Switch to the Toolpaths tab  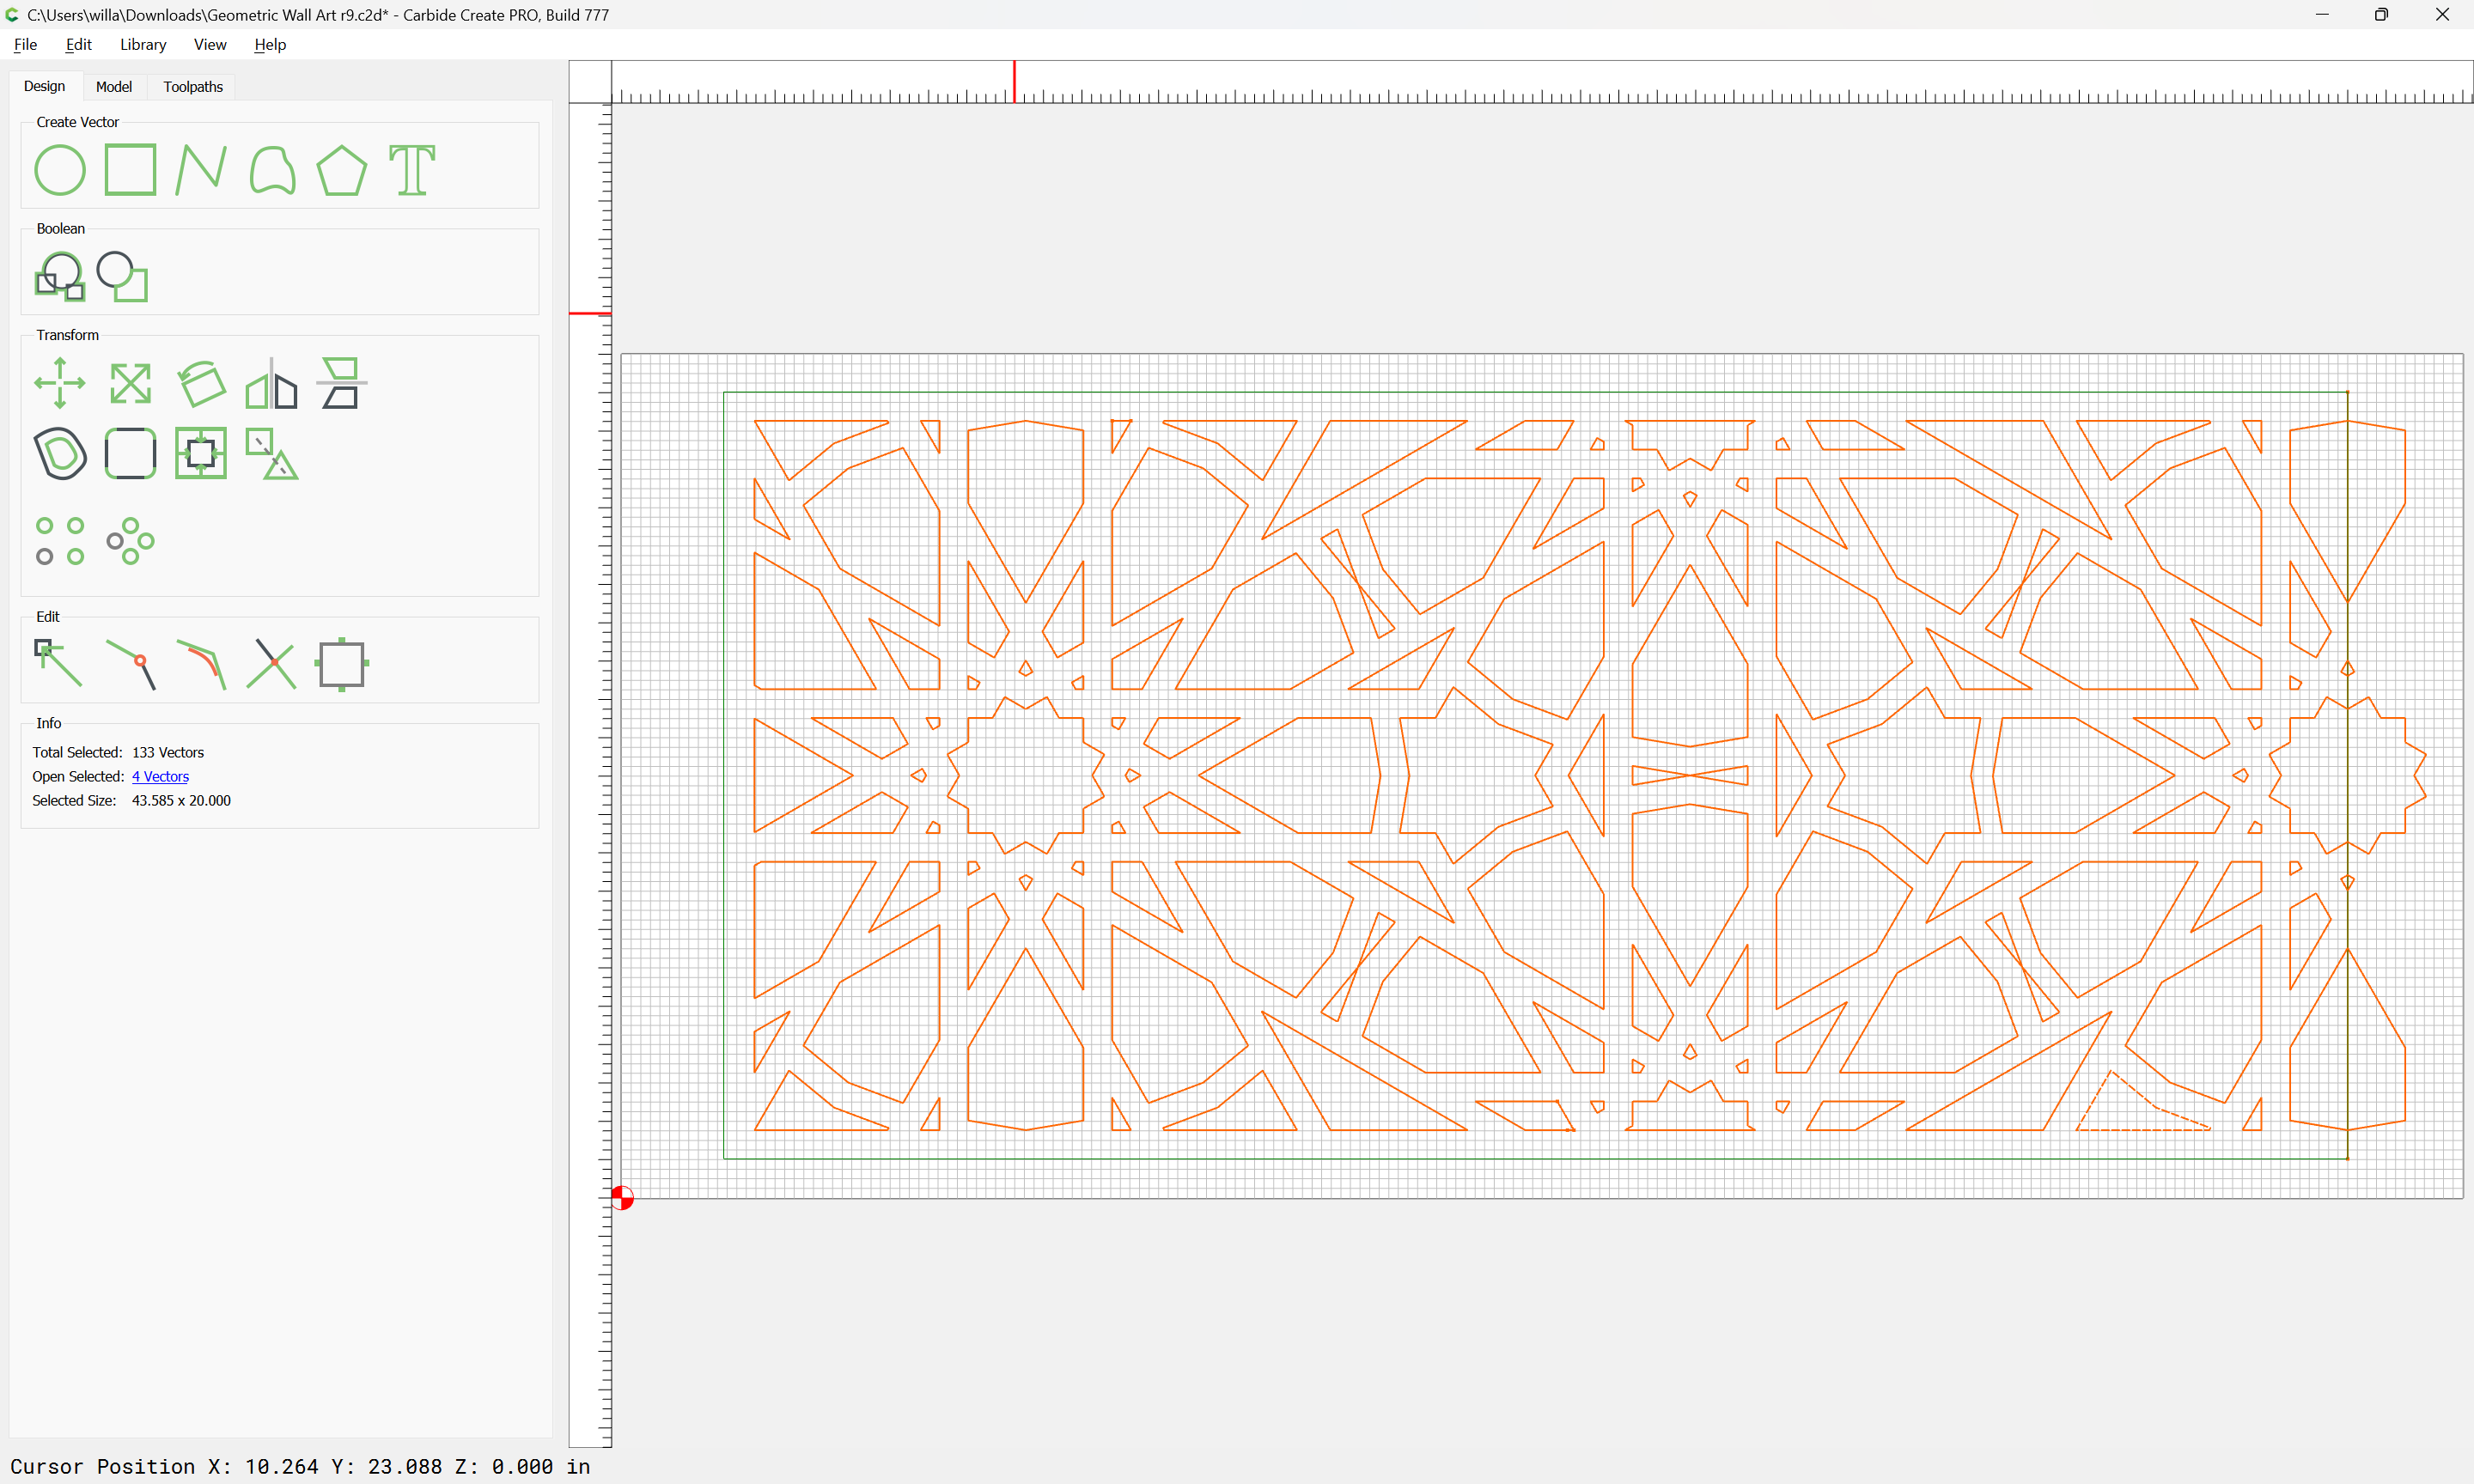(193, 87)
